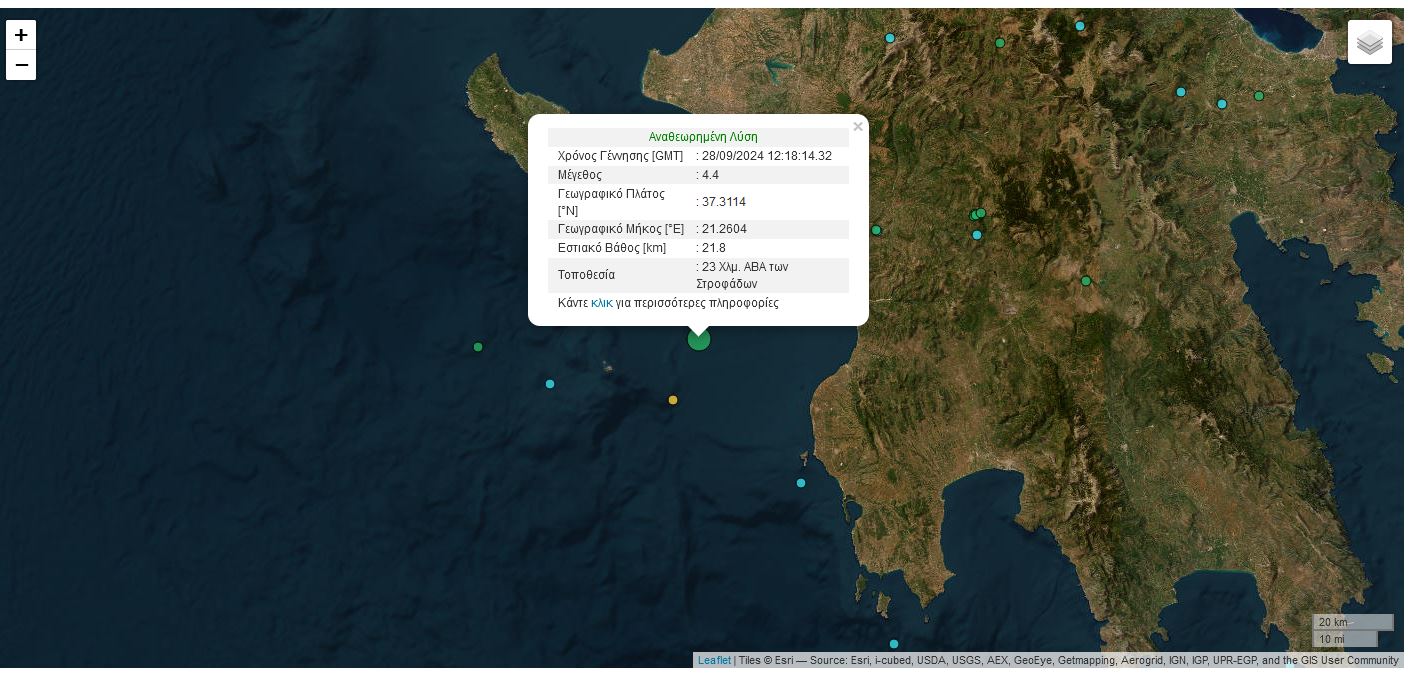
Task: Click the cyan marker closest to the top edge
Action: coord(1080,26)
